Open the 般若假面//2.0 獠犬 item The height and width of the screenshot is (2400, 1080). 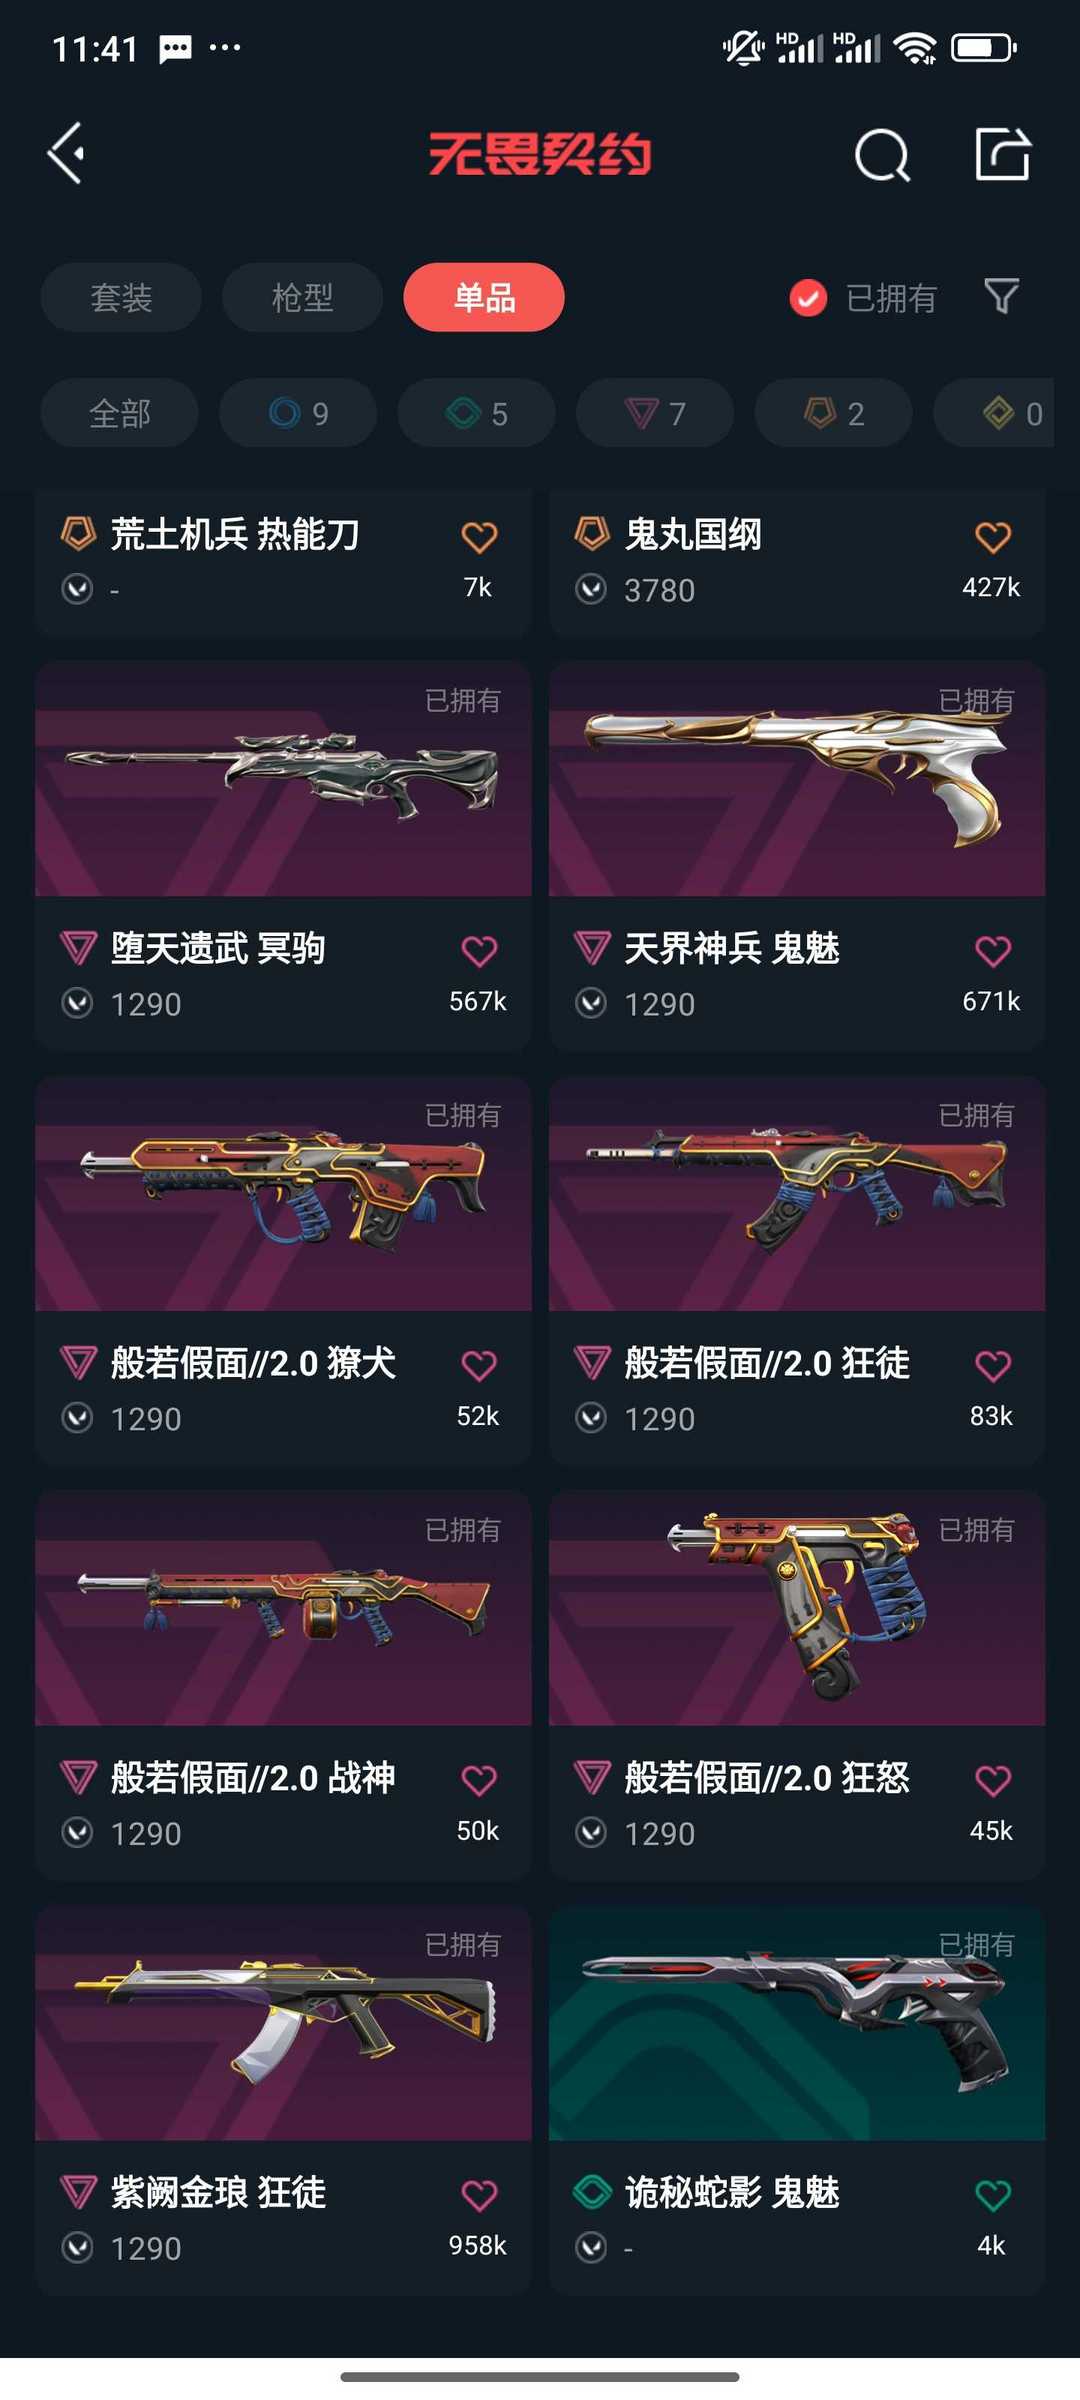click(283, 1272)
